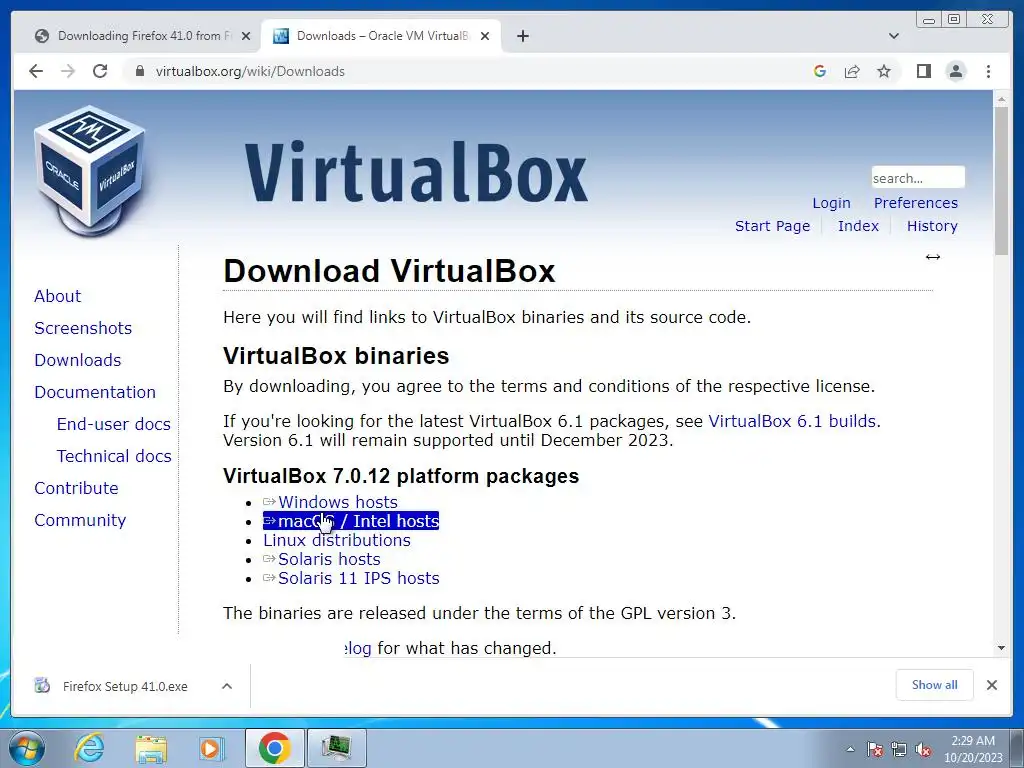Open End-user docs link

pos(114,424)
